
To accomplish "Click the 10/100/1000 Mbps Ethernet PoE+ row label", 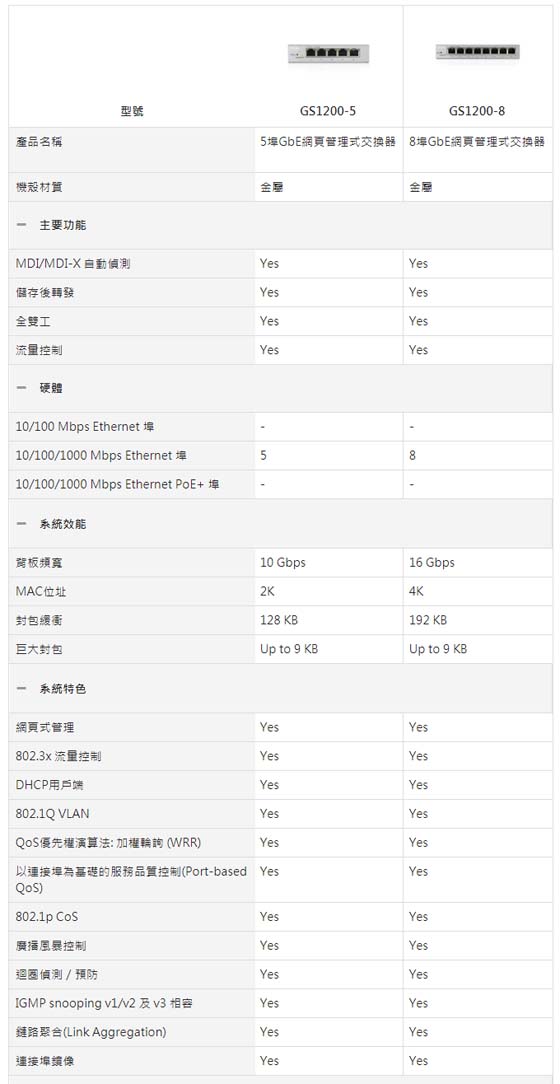I will coord(118,485).
